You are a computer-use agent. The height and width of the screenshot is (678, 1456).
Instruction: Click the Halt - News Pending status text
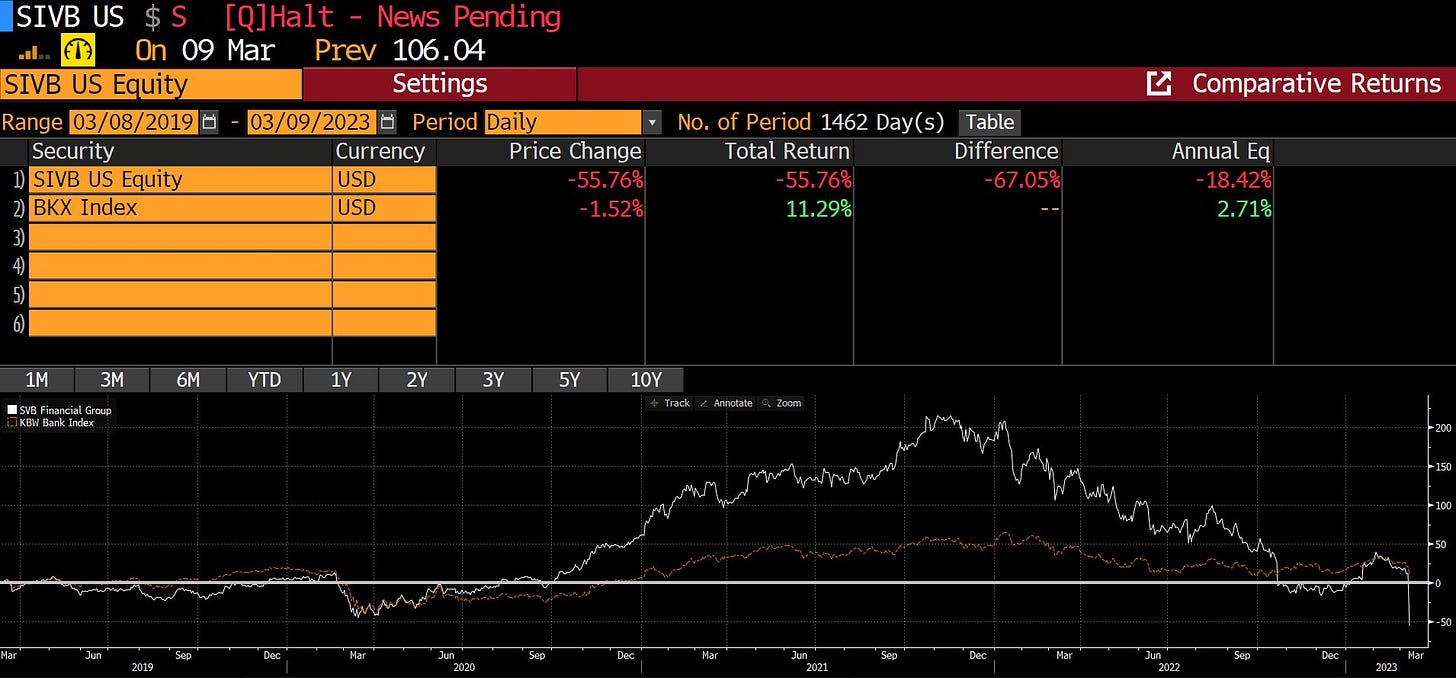coord(393,17)
